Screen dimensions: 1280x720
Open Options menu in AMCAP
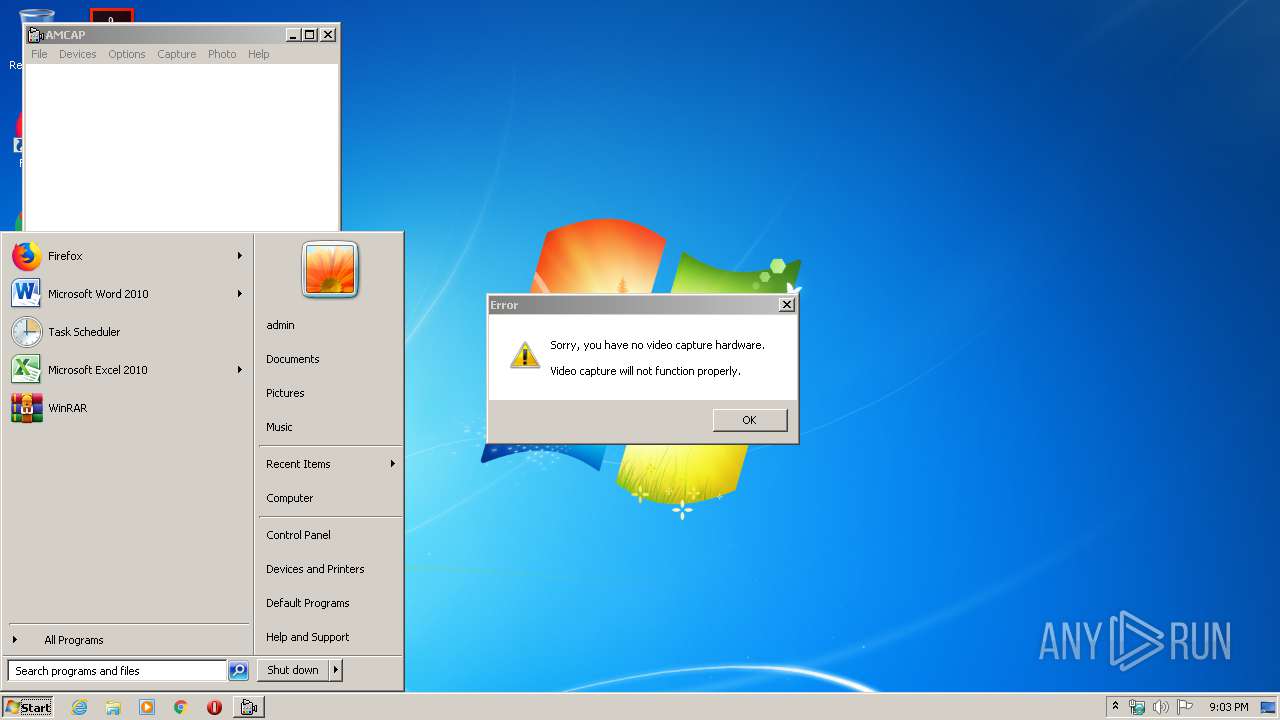coord(127,54)
